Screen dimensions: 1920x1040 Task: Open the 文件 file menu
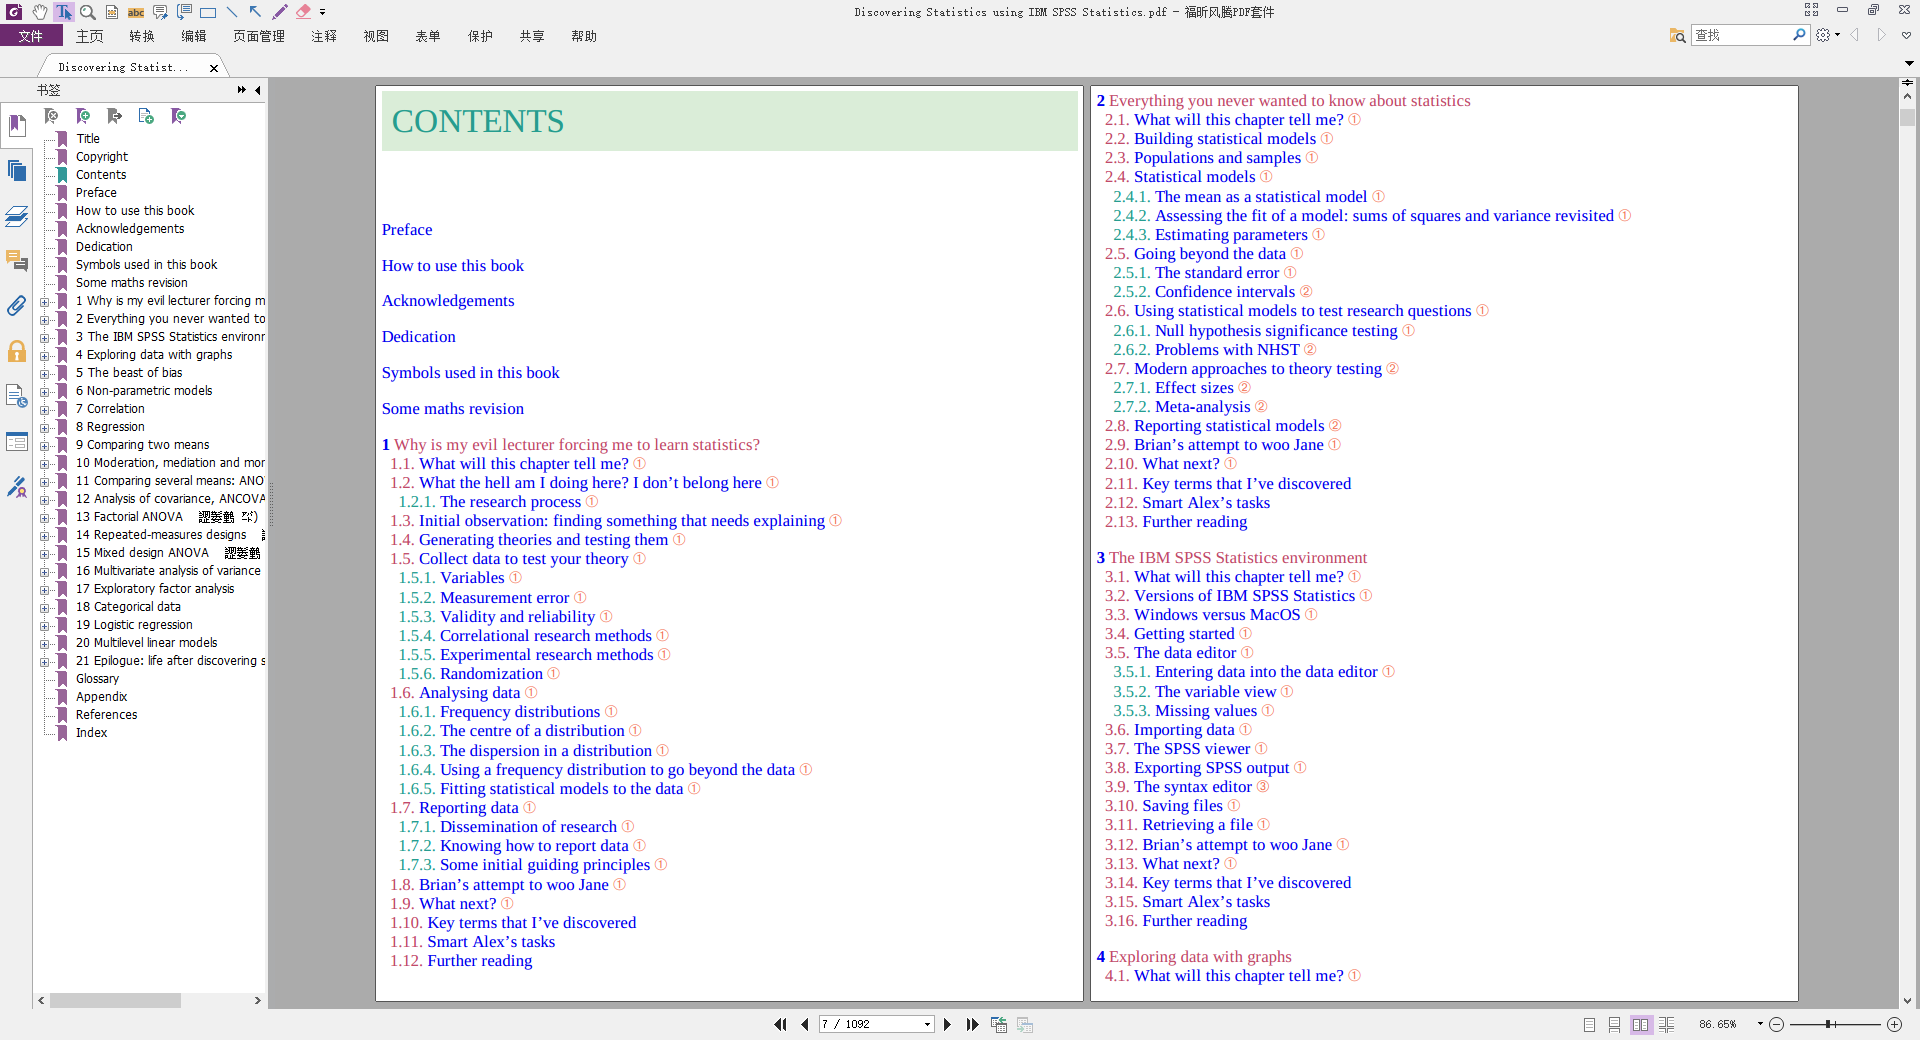click(x=31, y=36)
